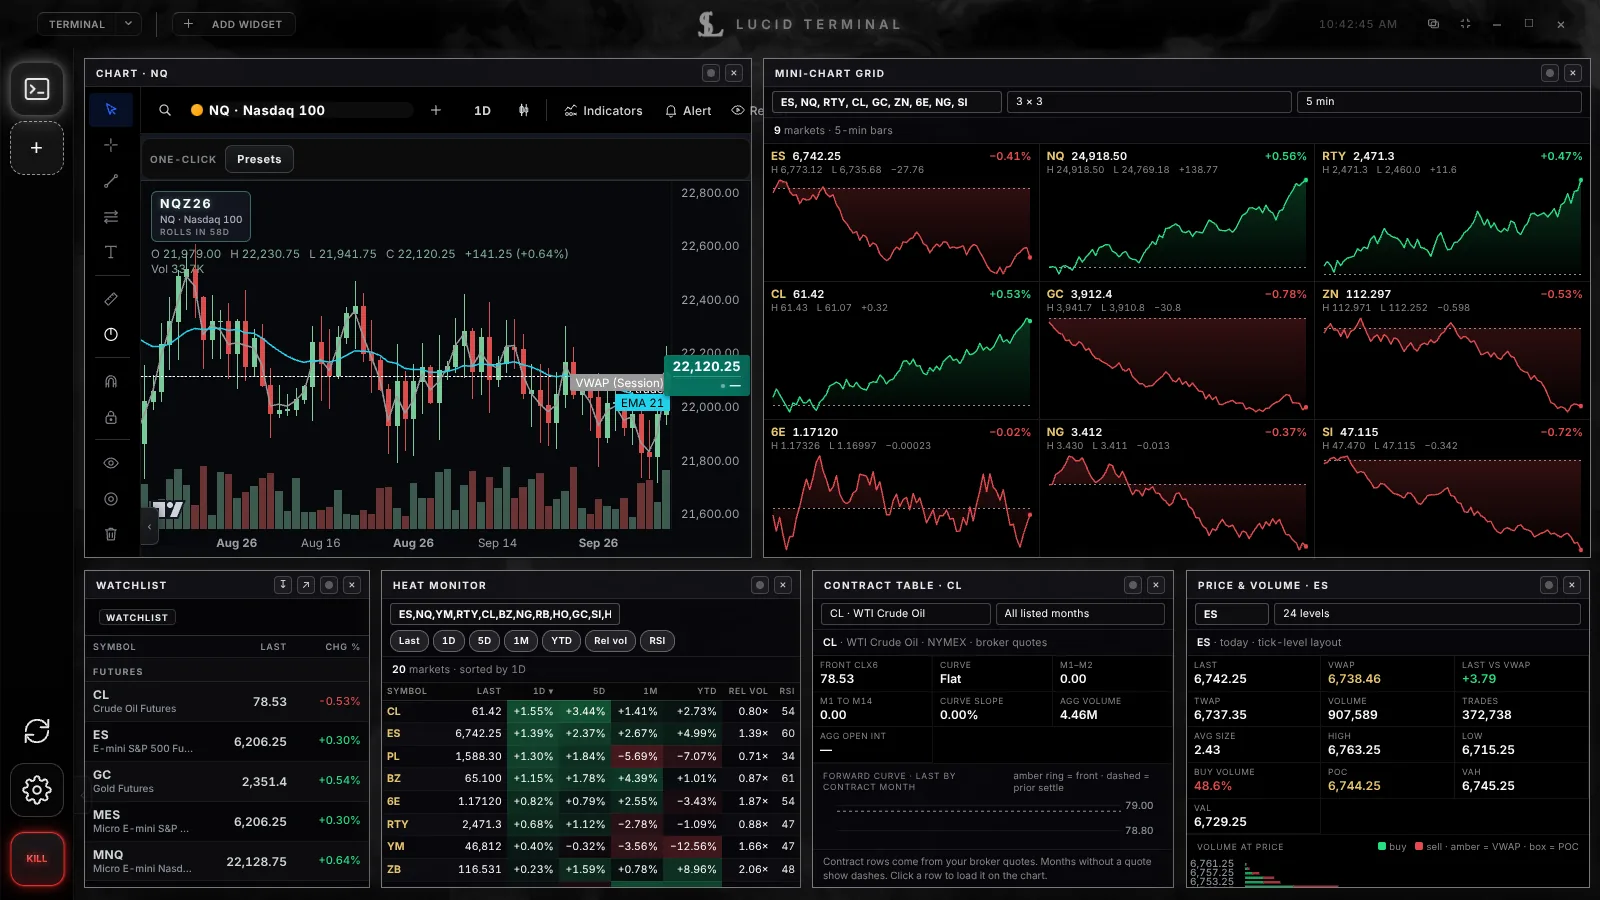Click the Watchlist panel link-dot button
This screenshot has height=900, width=1600.
[x=329, y=585]
